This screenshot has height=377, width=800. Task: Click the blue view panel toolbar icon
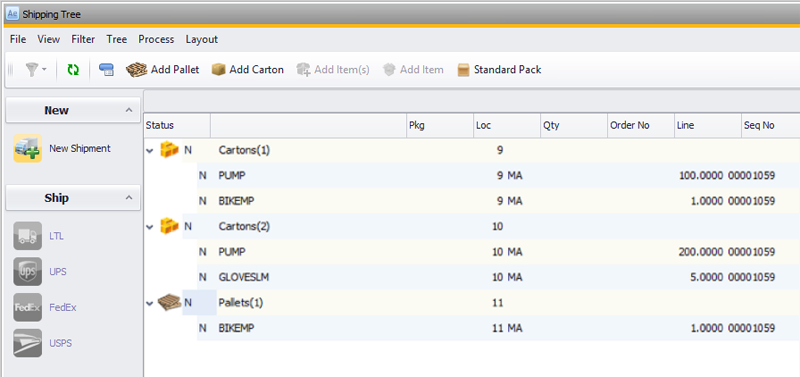(106, 70)
